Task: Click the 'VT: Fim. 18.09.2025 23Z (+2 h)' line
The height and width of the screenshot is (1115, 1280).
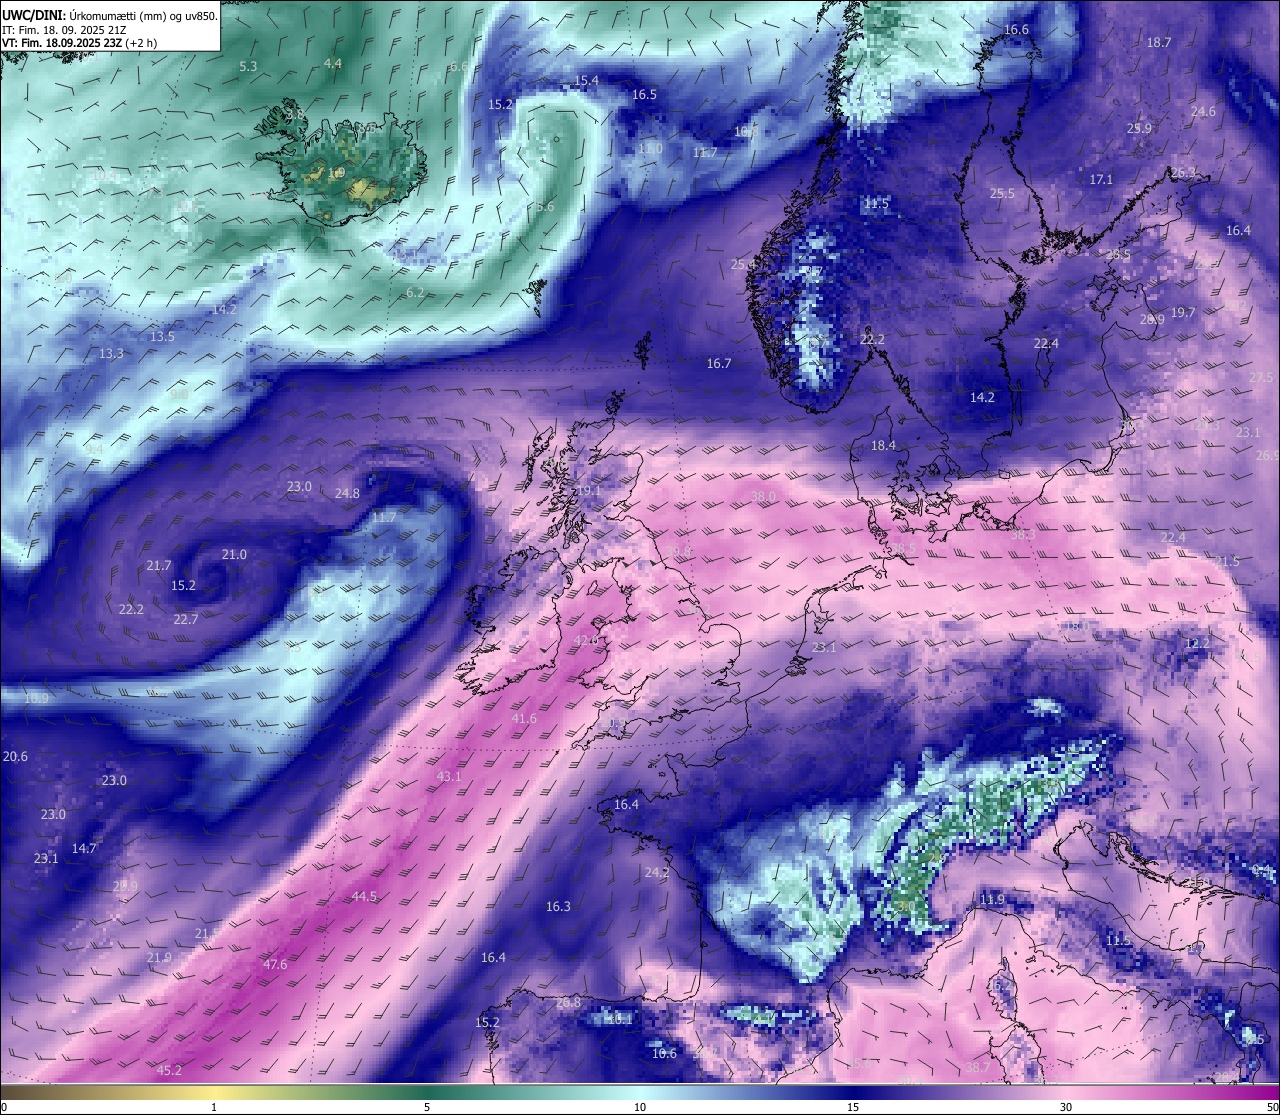Action: (x=80, y=43)
